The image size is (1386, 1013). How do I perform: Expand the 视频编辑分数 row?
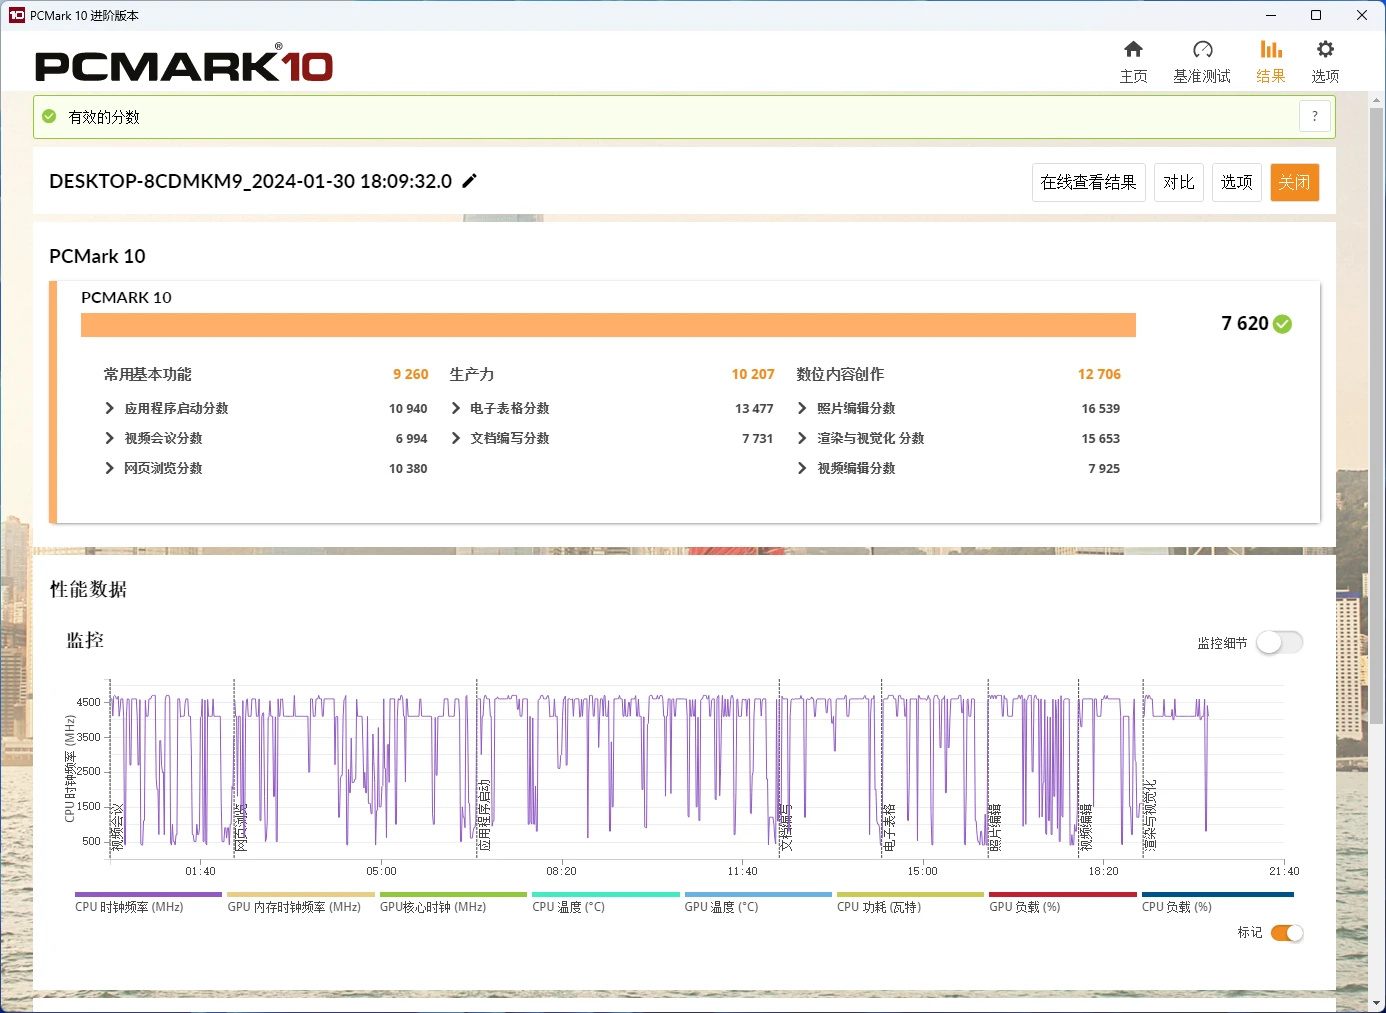(x=802, y=468)
